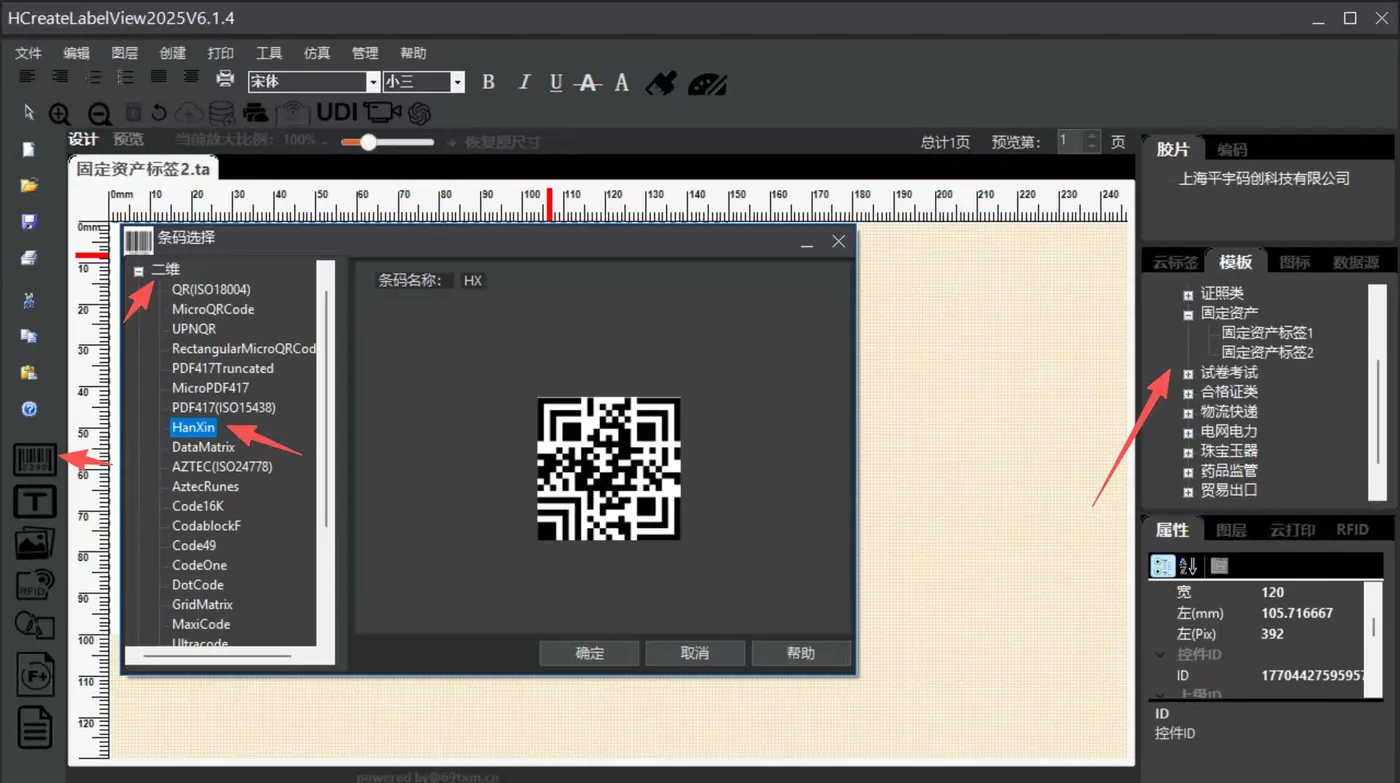The height and width of the screenshot is (783, 1400).
Task: Toggle italic formatting
Action: pyautogui.click(x=524, y=82)
